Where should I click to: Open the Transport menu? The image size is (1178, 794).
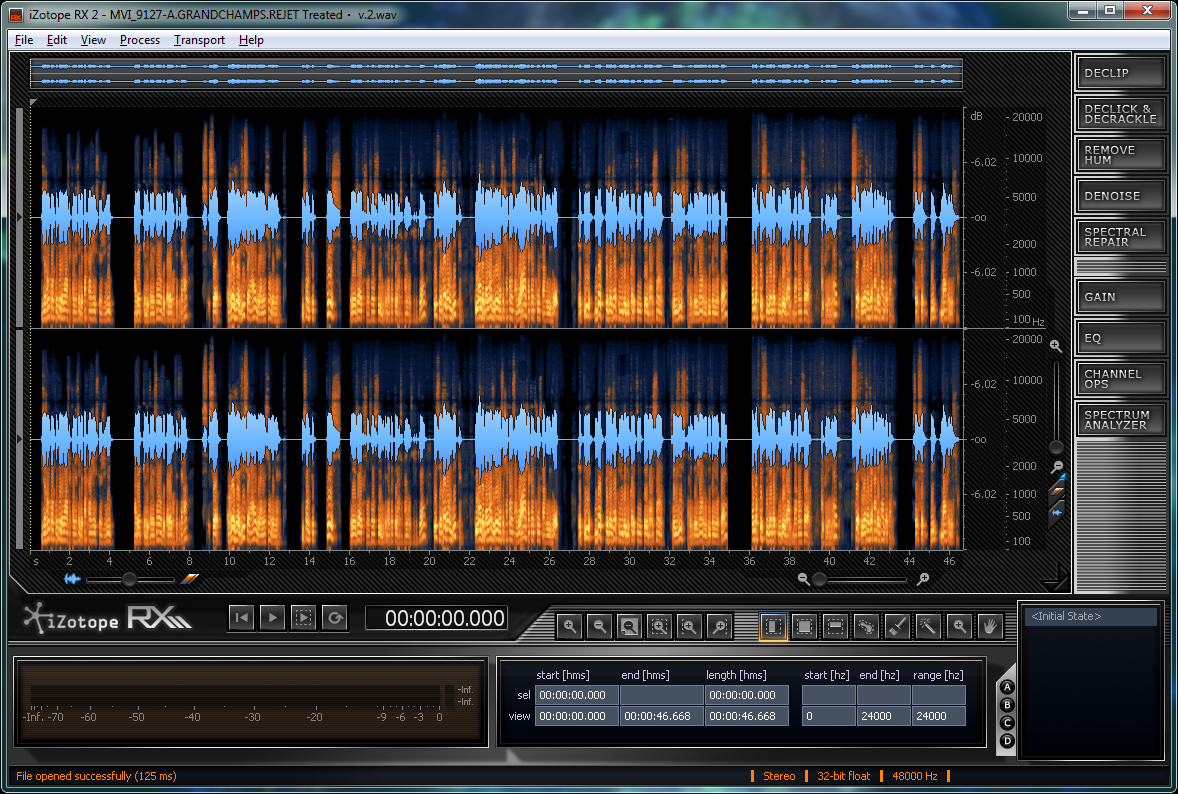point(199,40)
